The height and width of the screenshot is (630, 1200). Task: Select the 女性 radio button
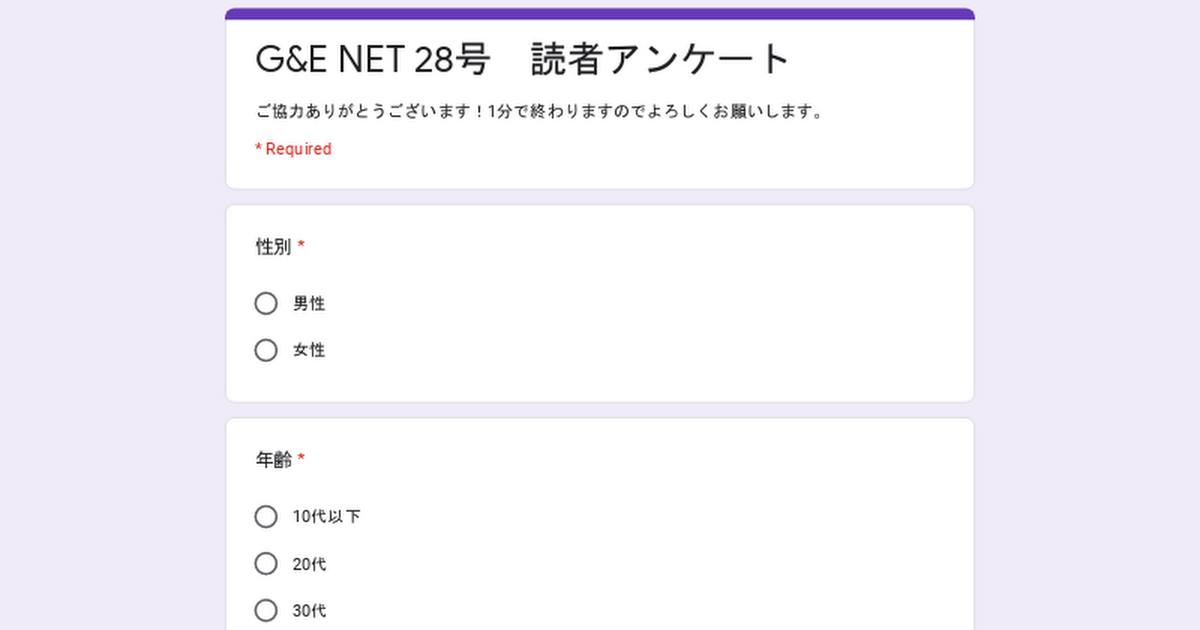tap(266, 350)
